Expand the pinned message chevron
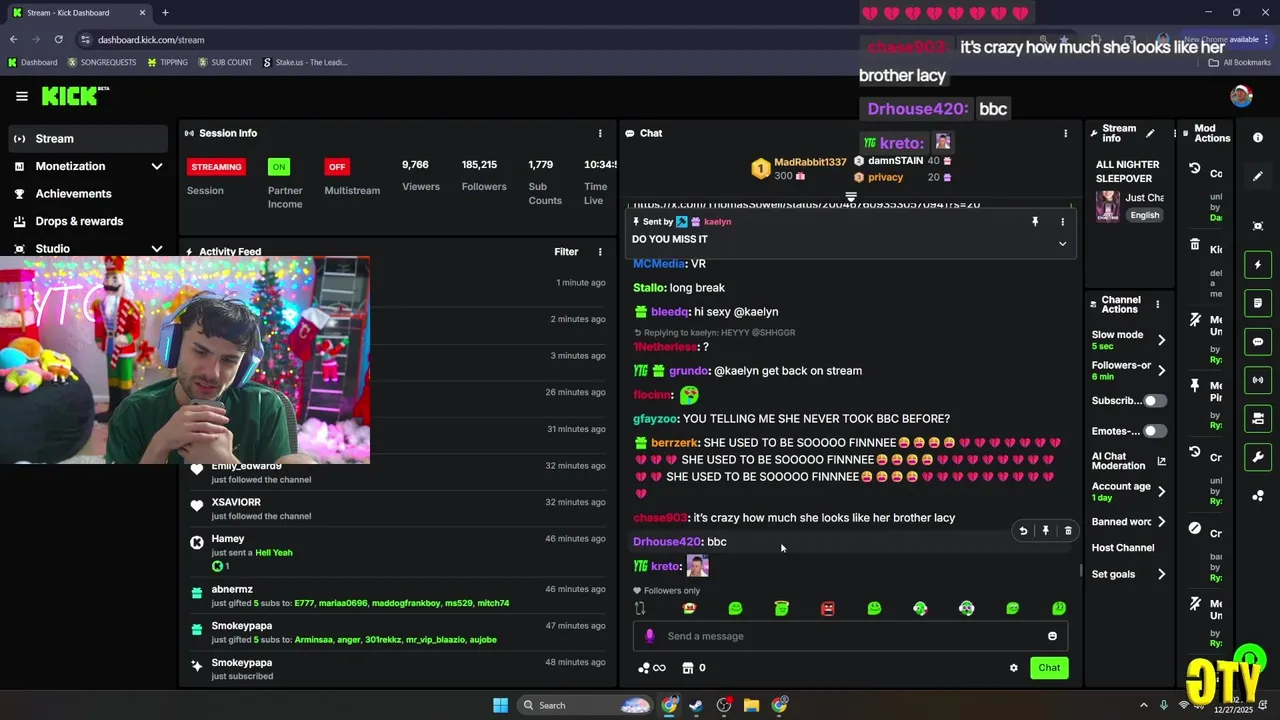The image size is (1280, 720). point(1062,243)
